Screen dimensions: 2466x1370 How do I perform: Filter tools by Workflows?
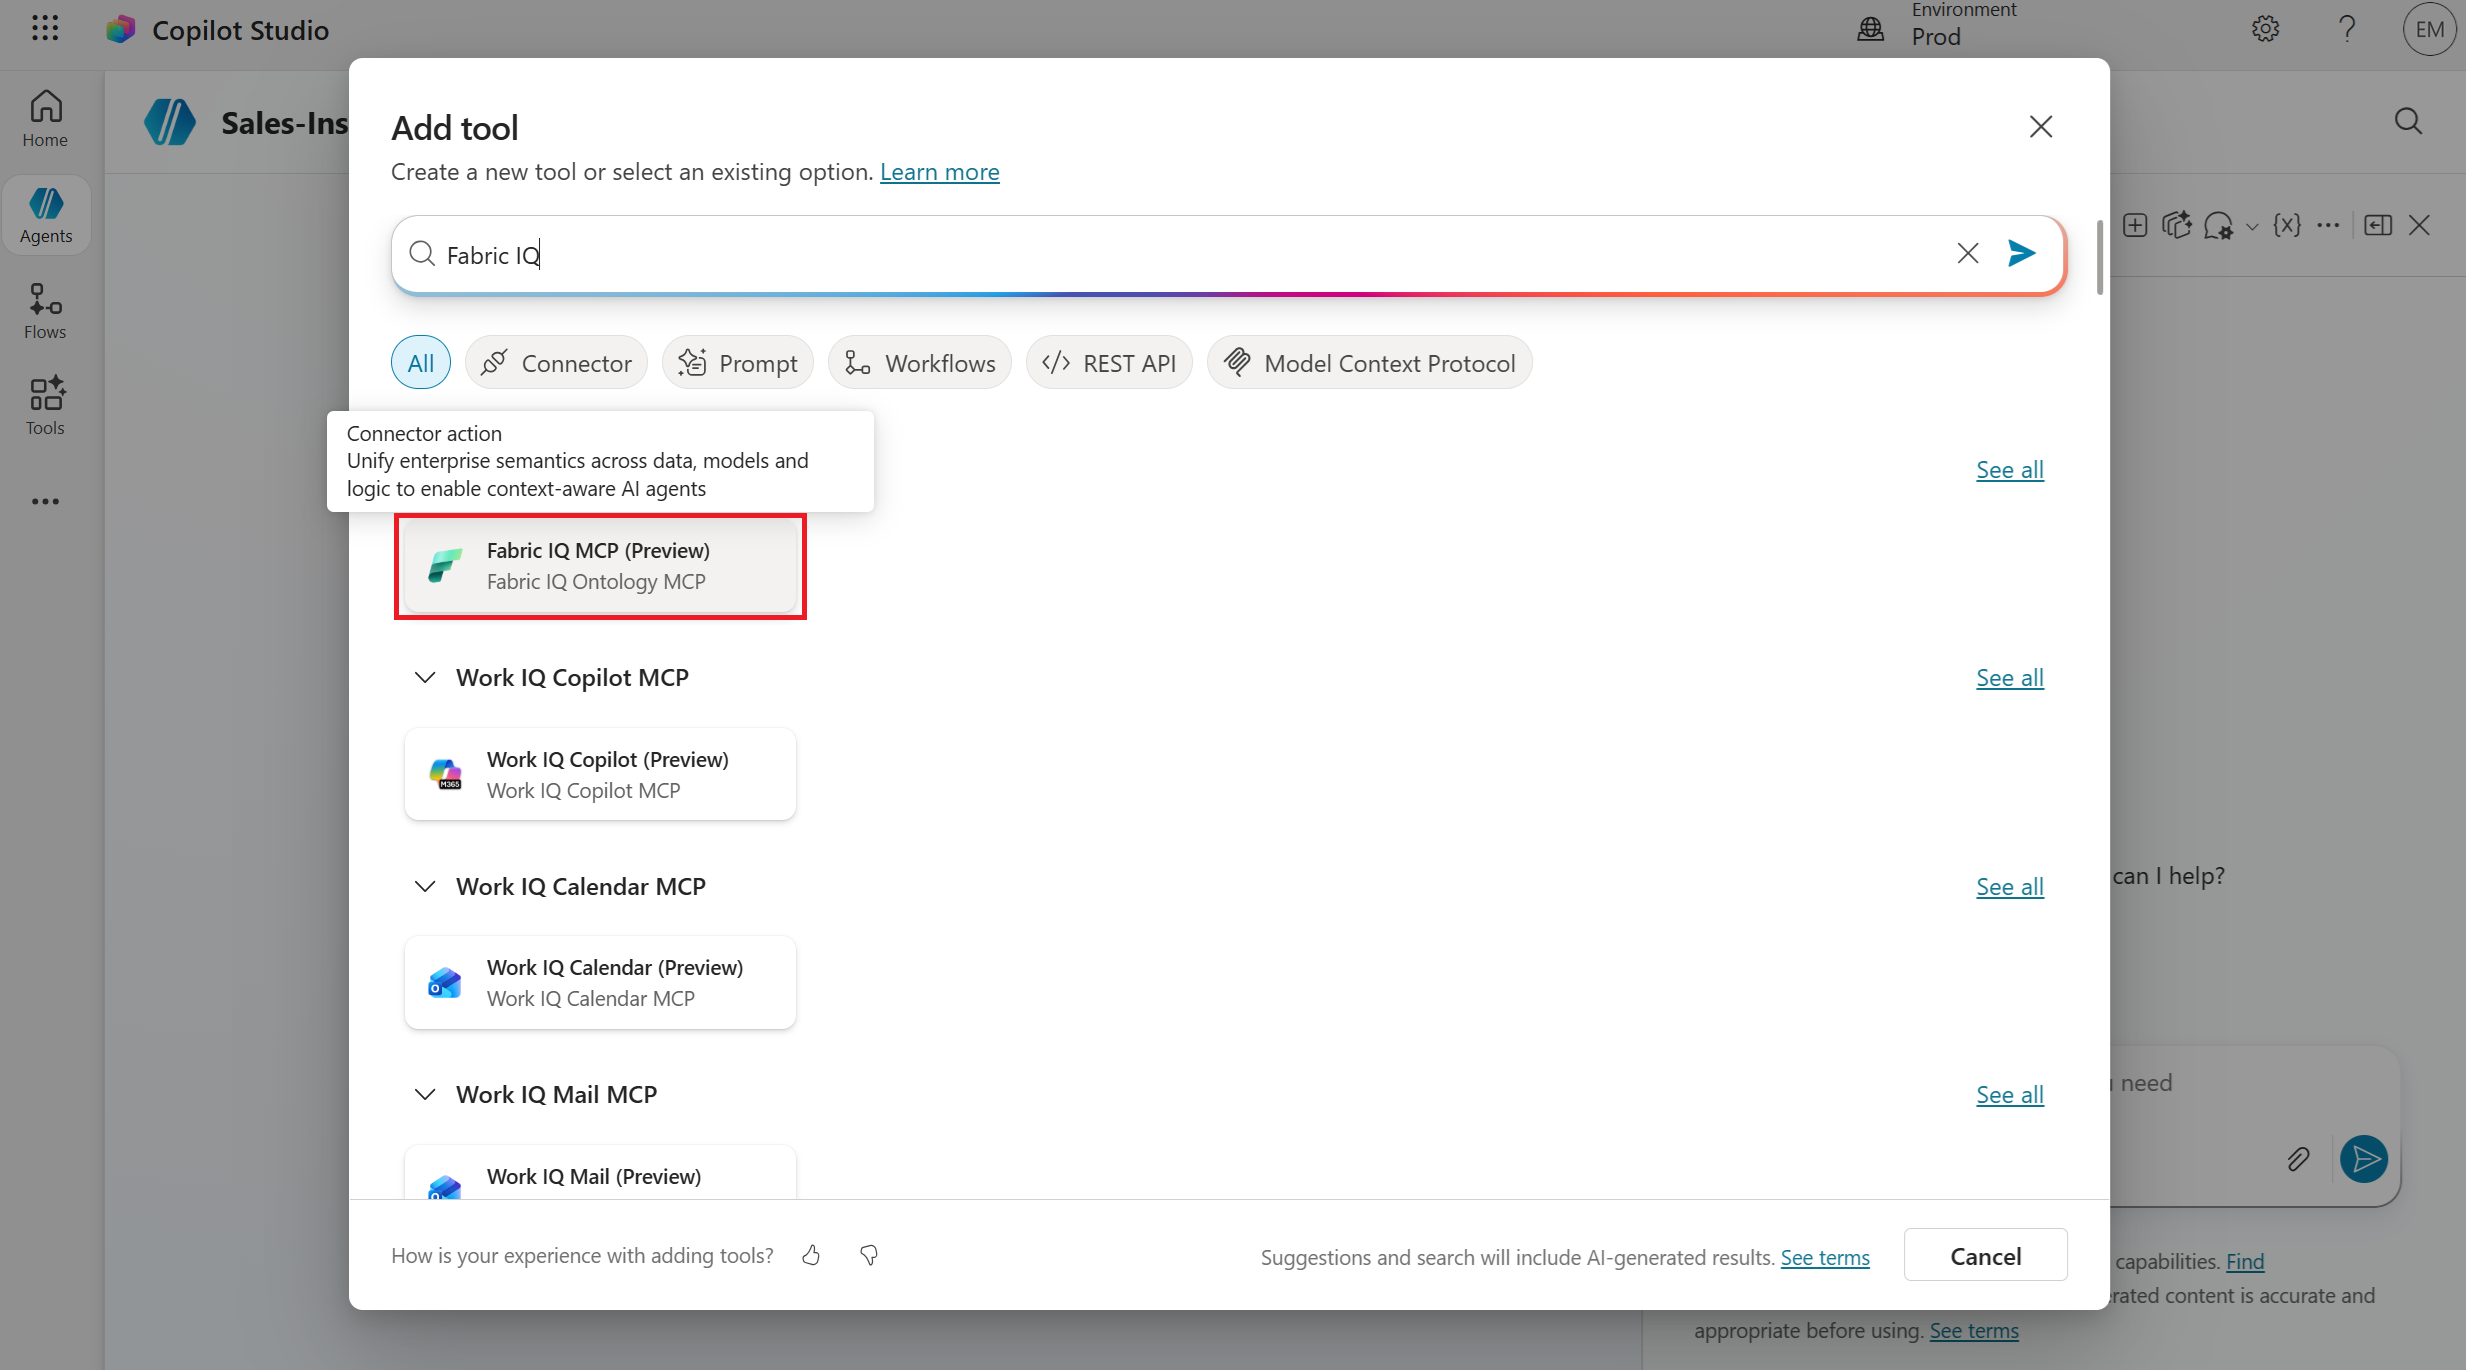point(920,363)
